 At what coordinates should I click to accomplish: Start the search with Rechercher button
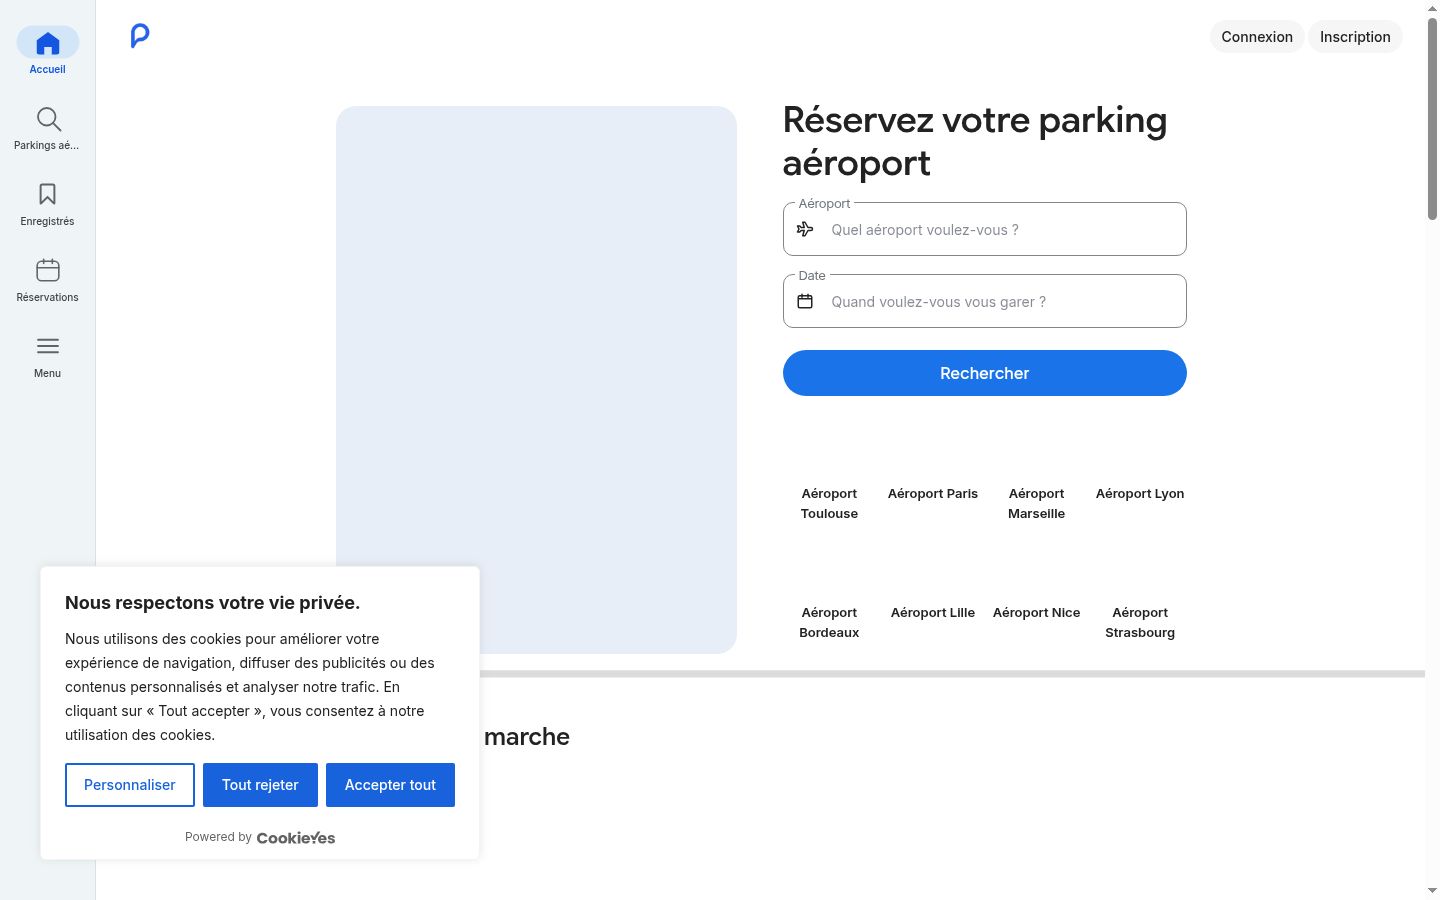coord(985,373)
